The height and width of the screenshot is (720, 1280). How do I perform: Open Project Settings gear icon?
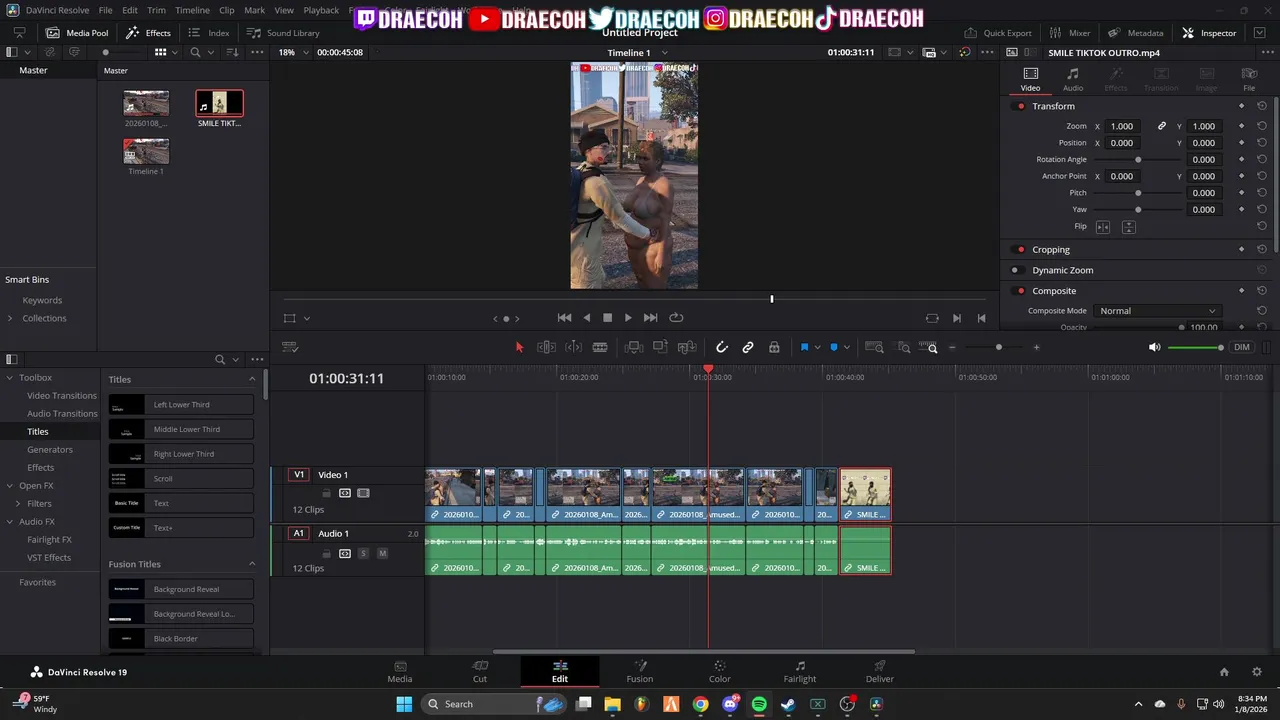point(1257,672)
